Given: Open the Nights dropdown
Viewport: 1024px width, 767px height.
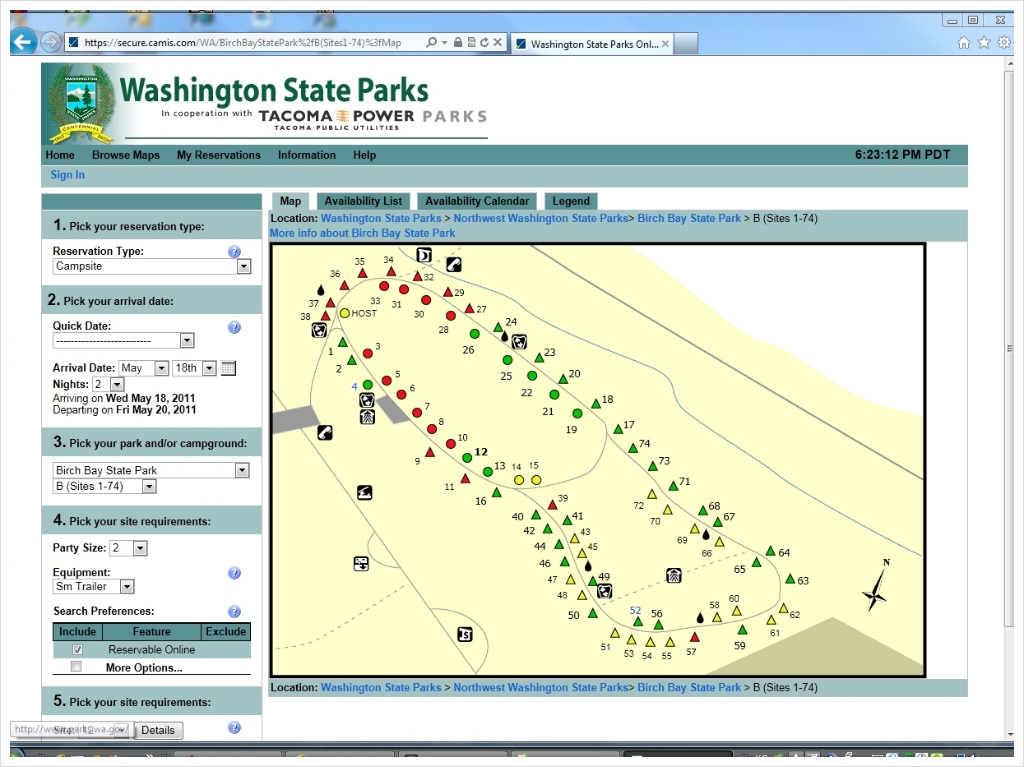Looking at the screenshot, I should coord(117,384).
